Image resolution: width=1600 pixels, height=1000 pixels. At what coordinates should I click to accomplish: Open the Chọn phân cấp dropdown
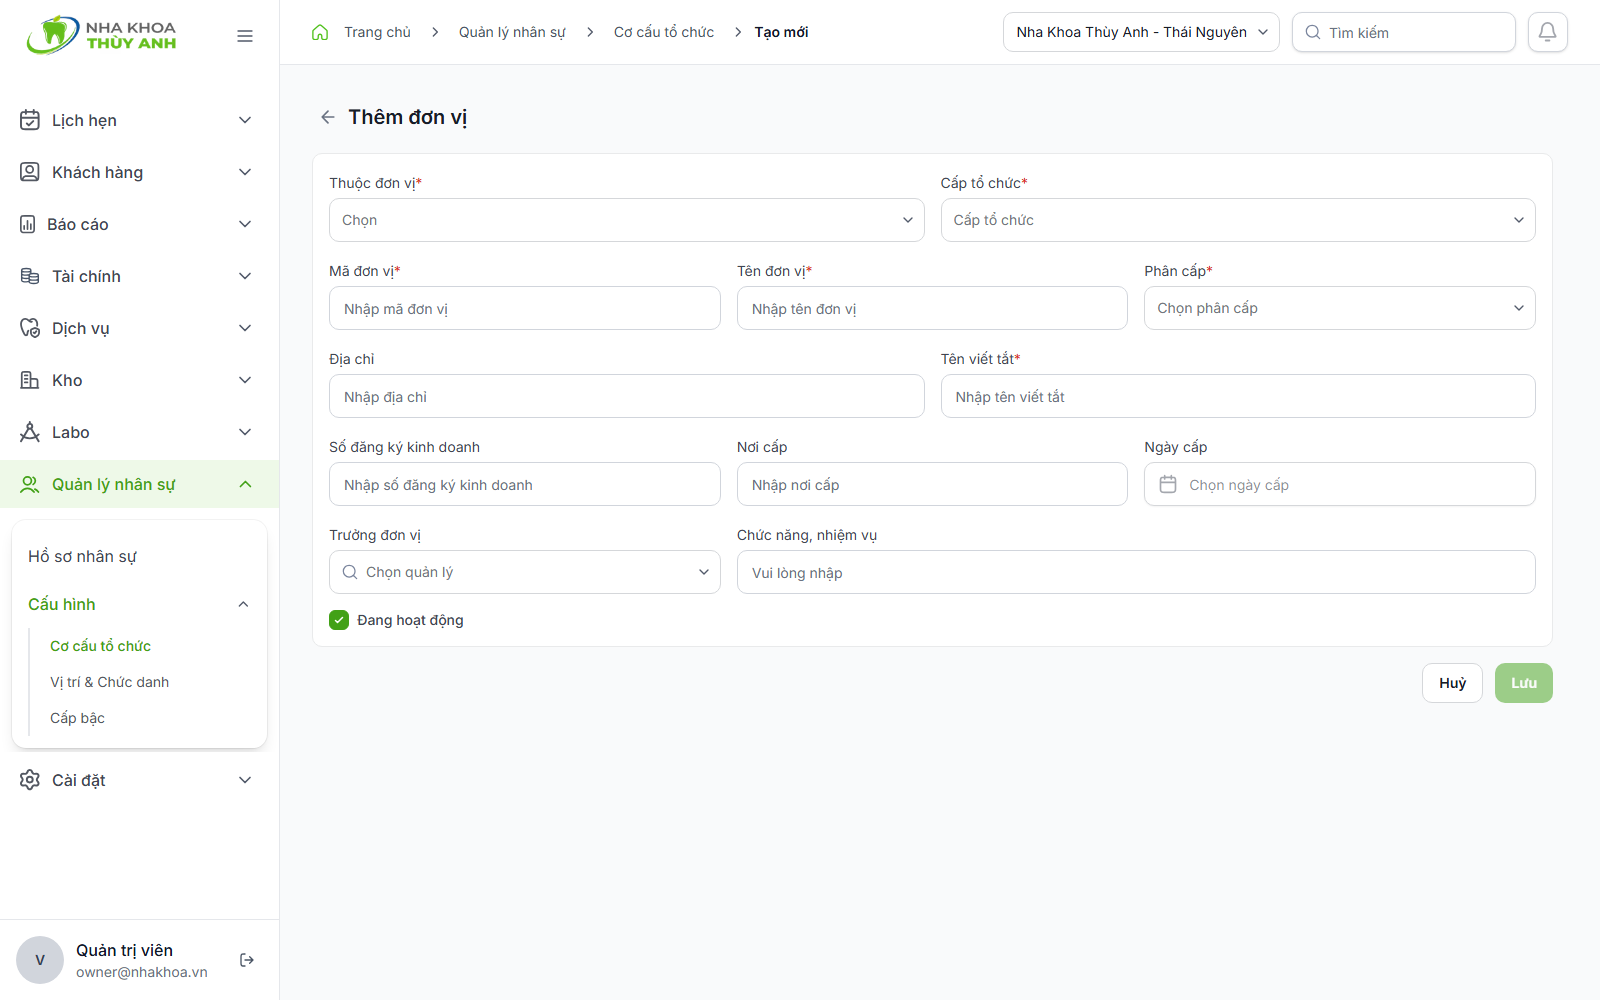coord(1340,308)
